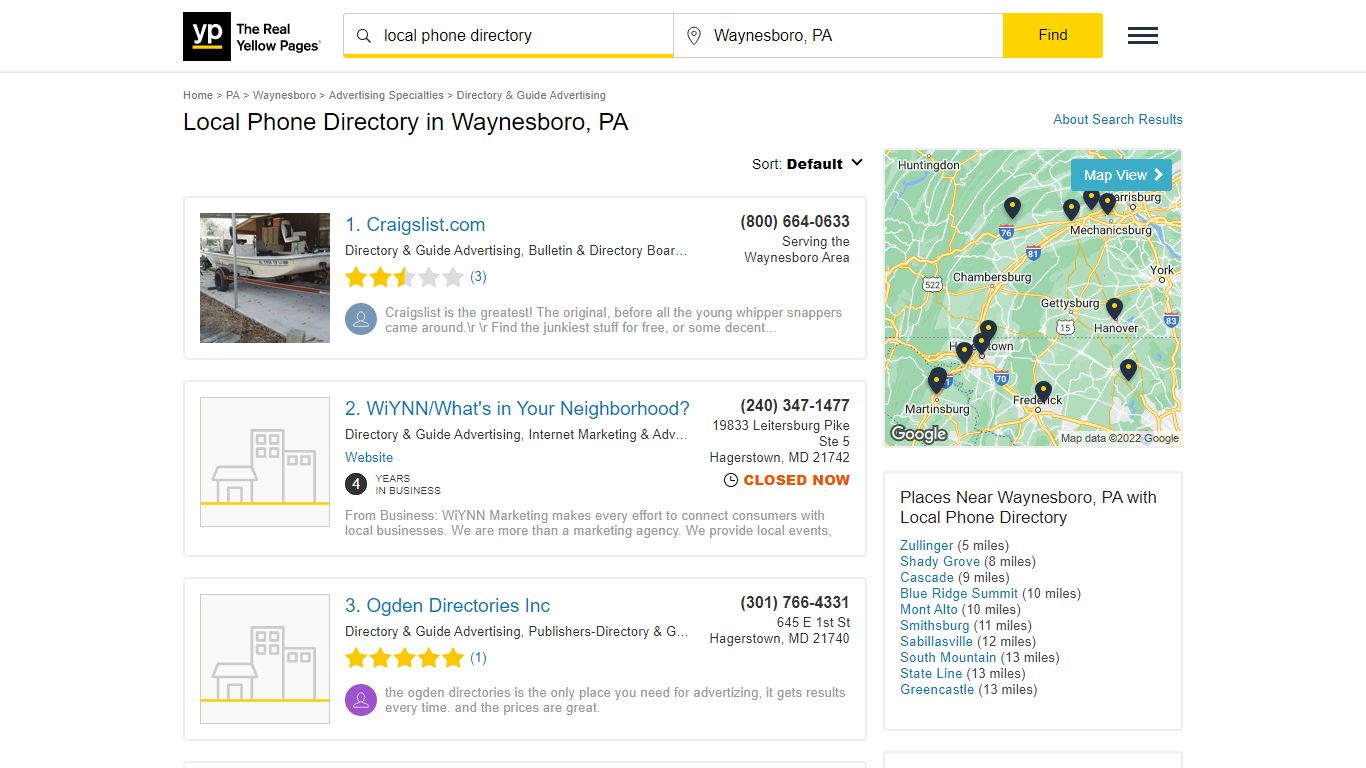Viewport: 1366px width, 768px height.
Task: Click Craigslist's Bulletin & Directory Boar category
Action: pyautogui.click(x=608, y=250)
